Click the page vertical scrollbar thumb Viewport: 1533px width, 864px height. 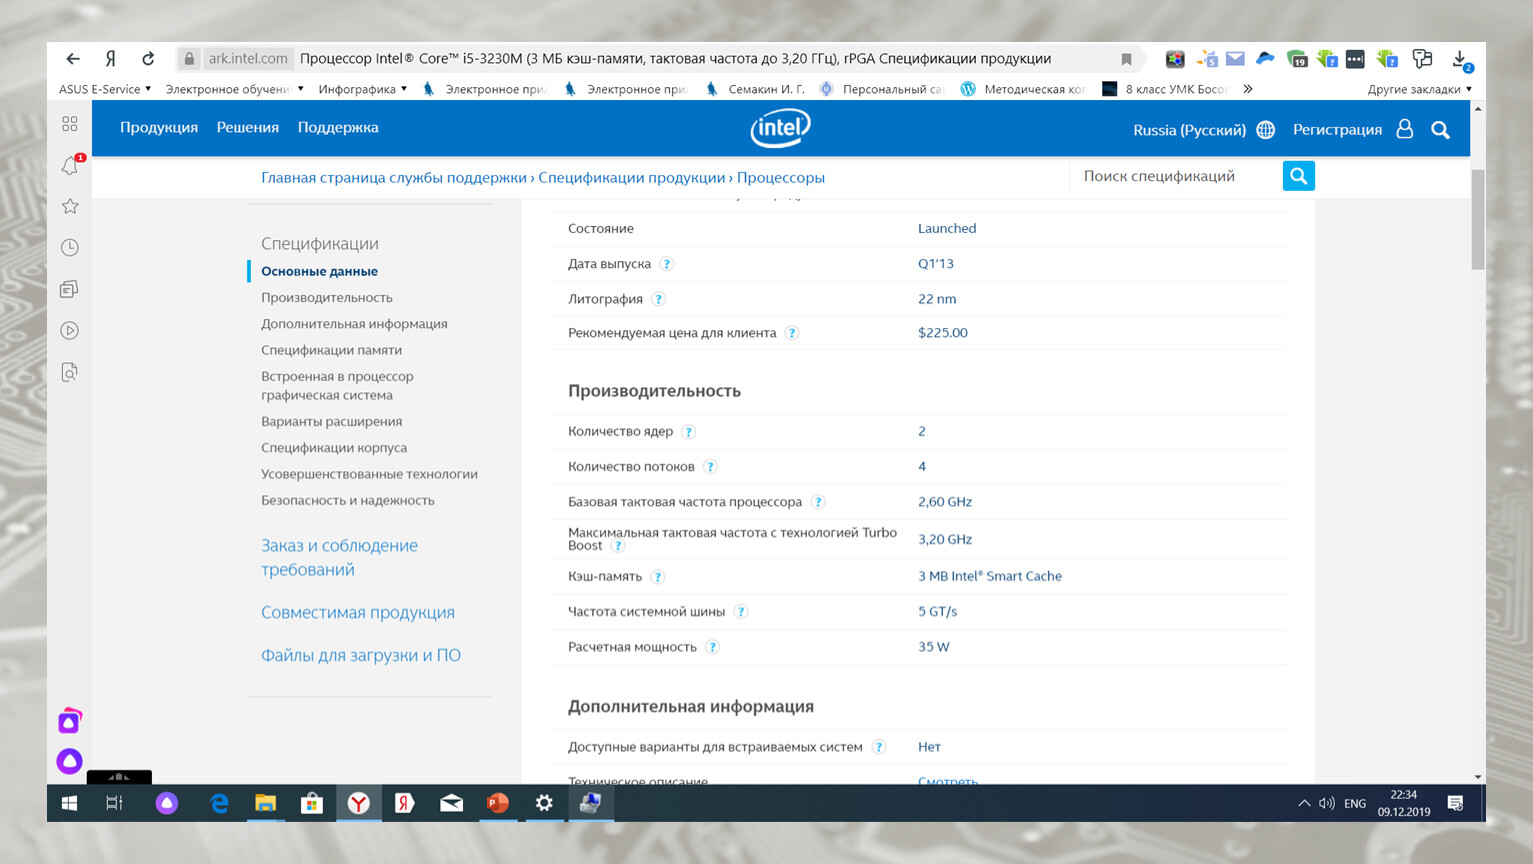pos(1478,220)
